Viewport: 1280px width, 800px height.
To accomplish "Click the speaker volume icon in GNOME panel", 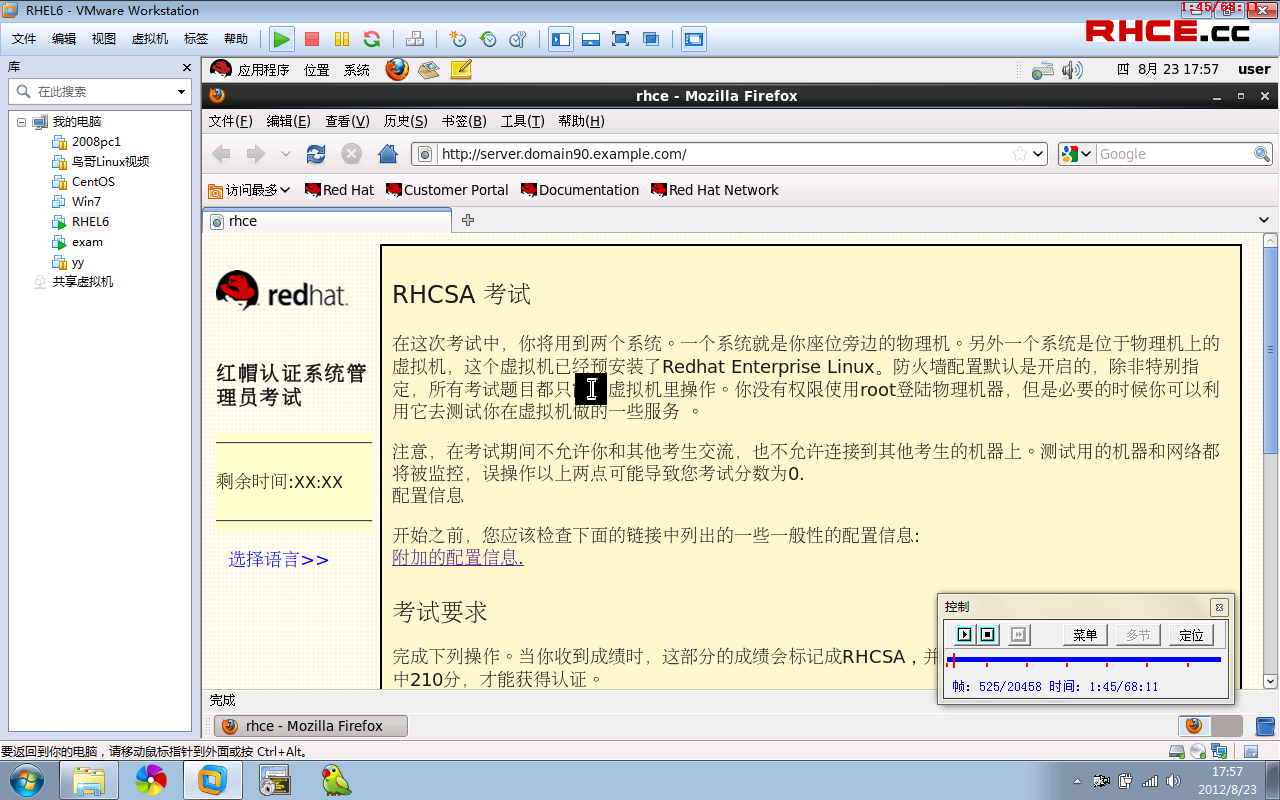I will [1072, 70].
